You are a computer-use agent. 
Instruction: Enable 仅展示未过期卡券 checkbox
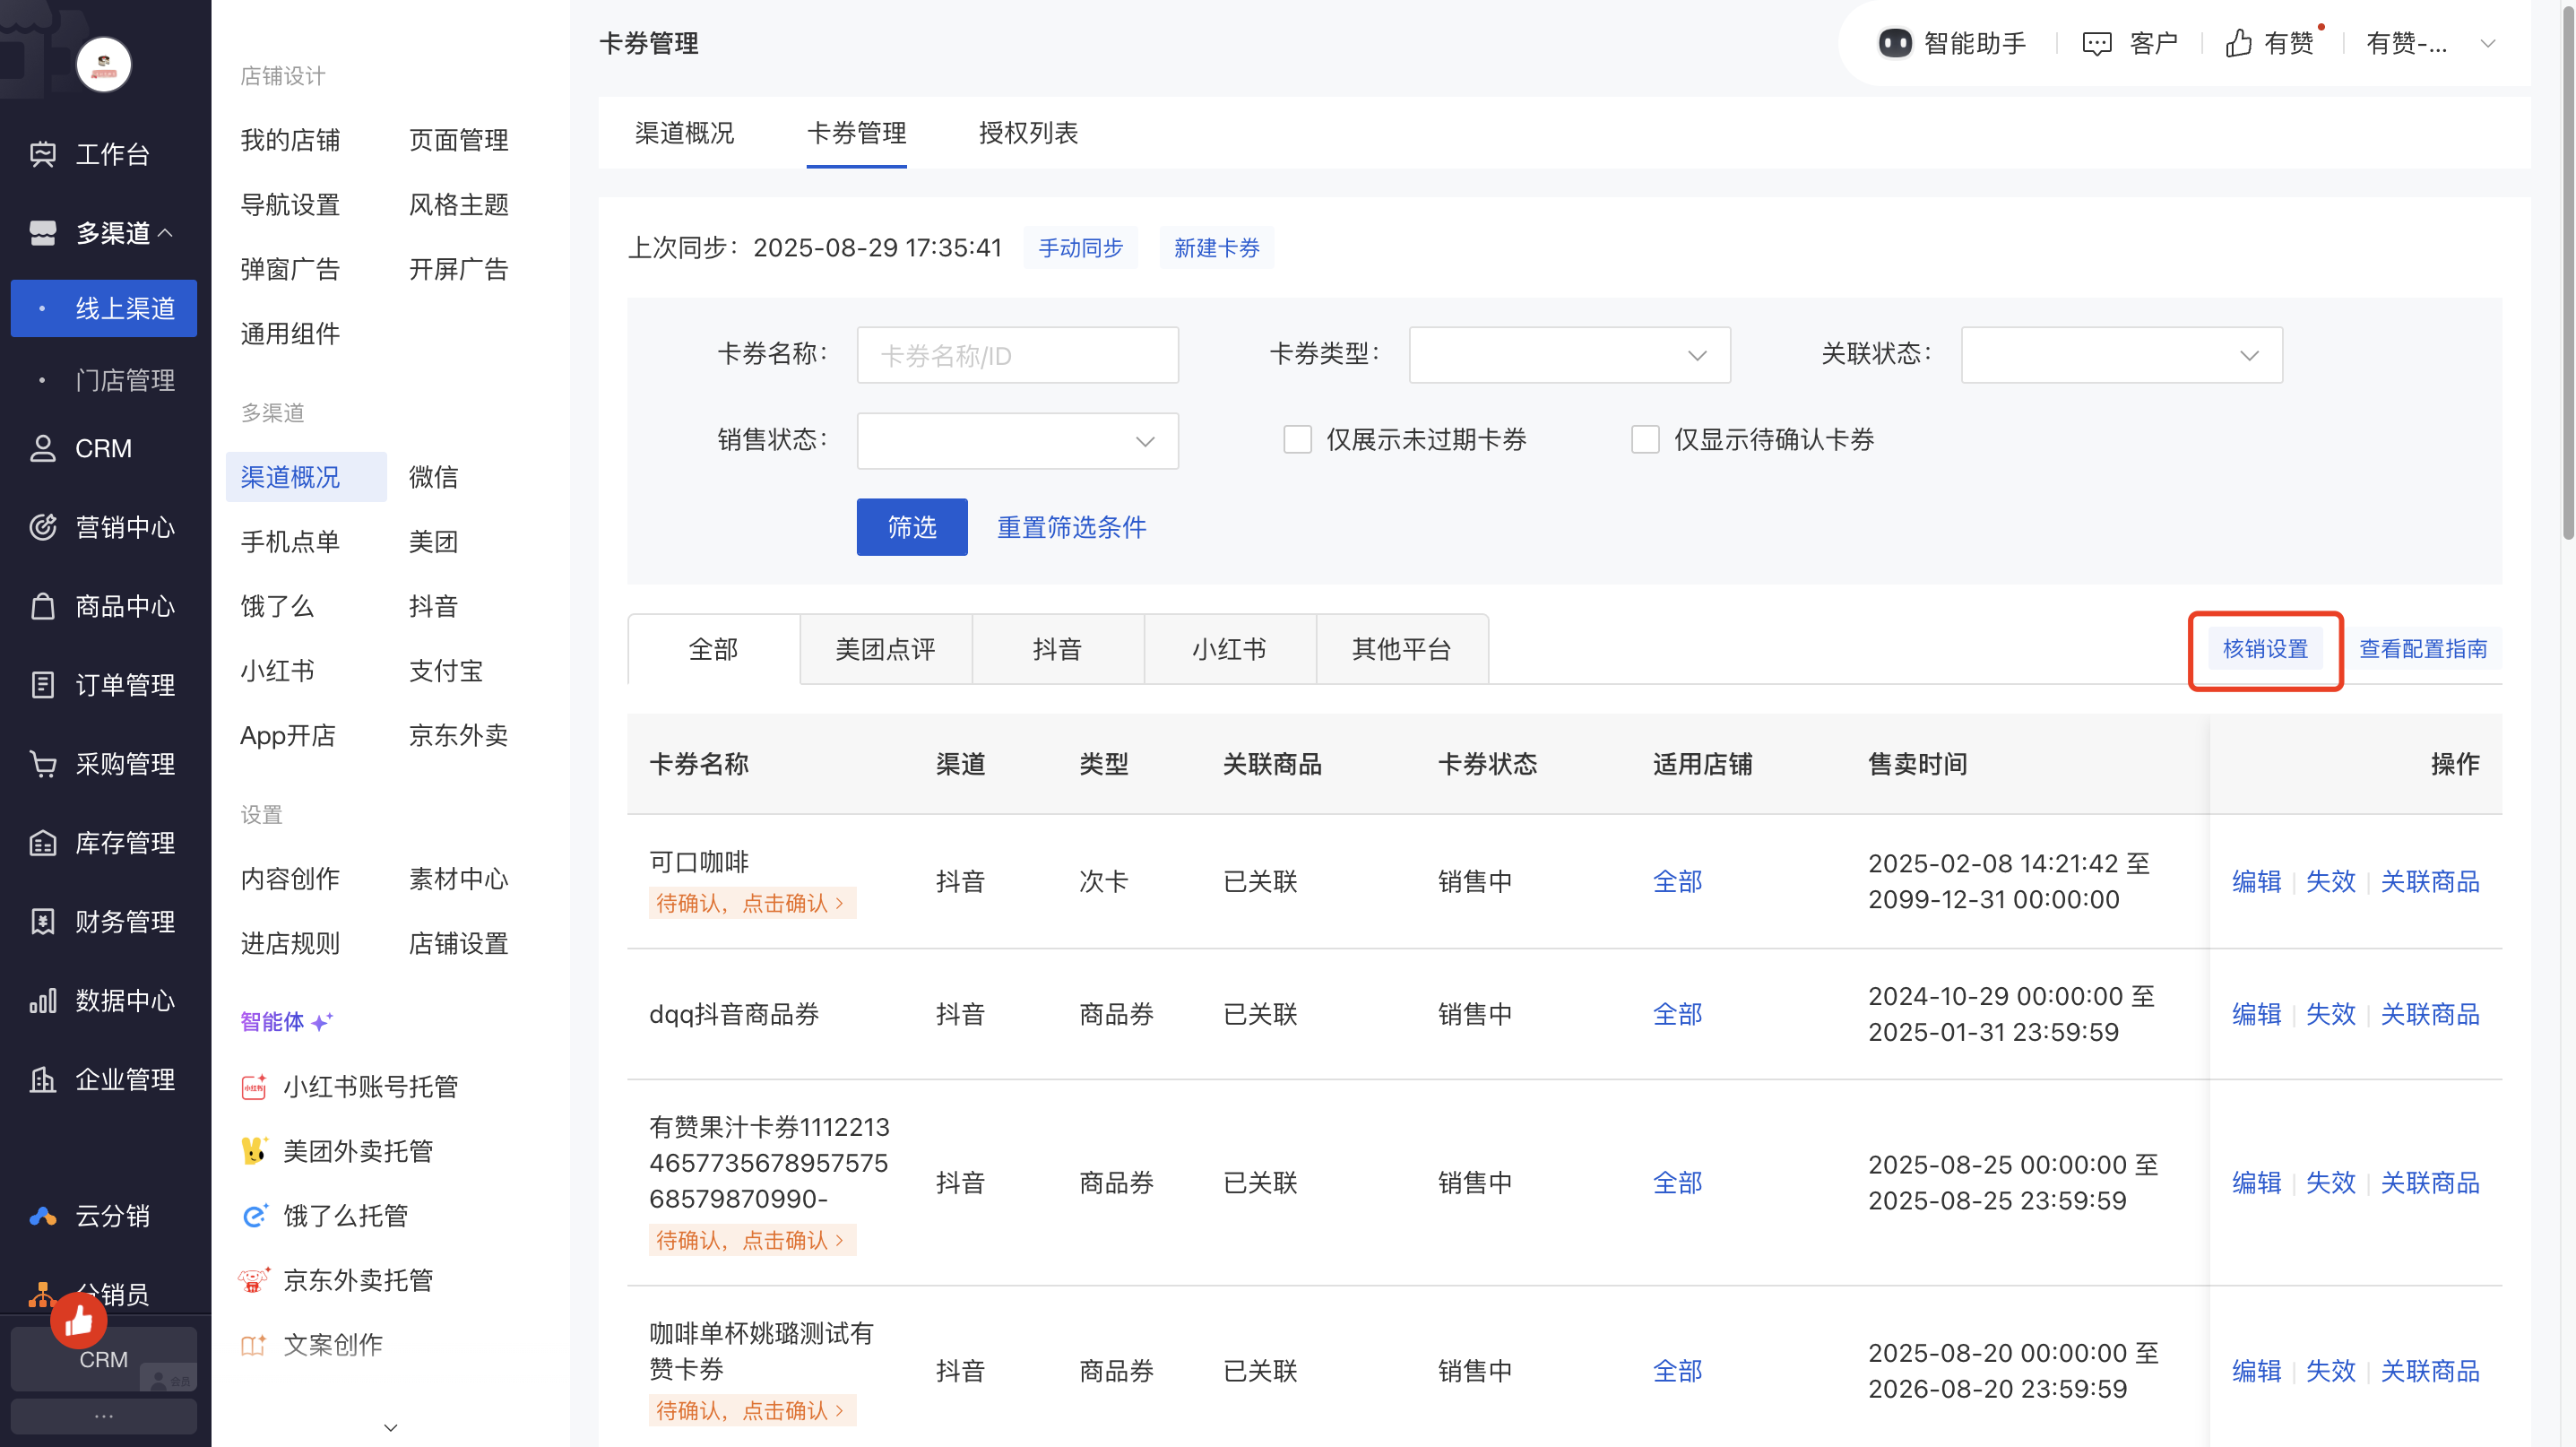coord(1297,440)
